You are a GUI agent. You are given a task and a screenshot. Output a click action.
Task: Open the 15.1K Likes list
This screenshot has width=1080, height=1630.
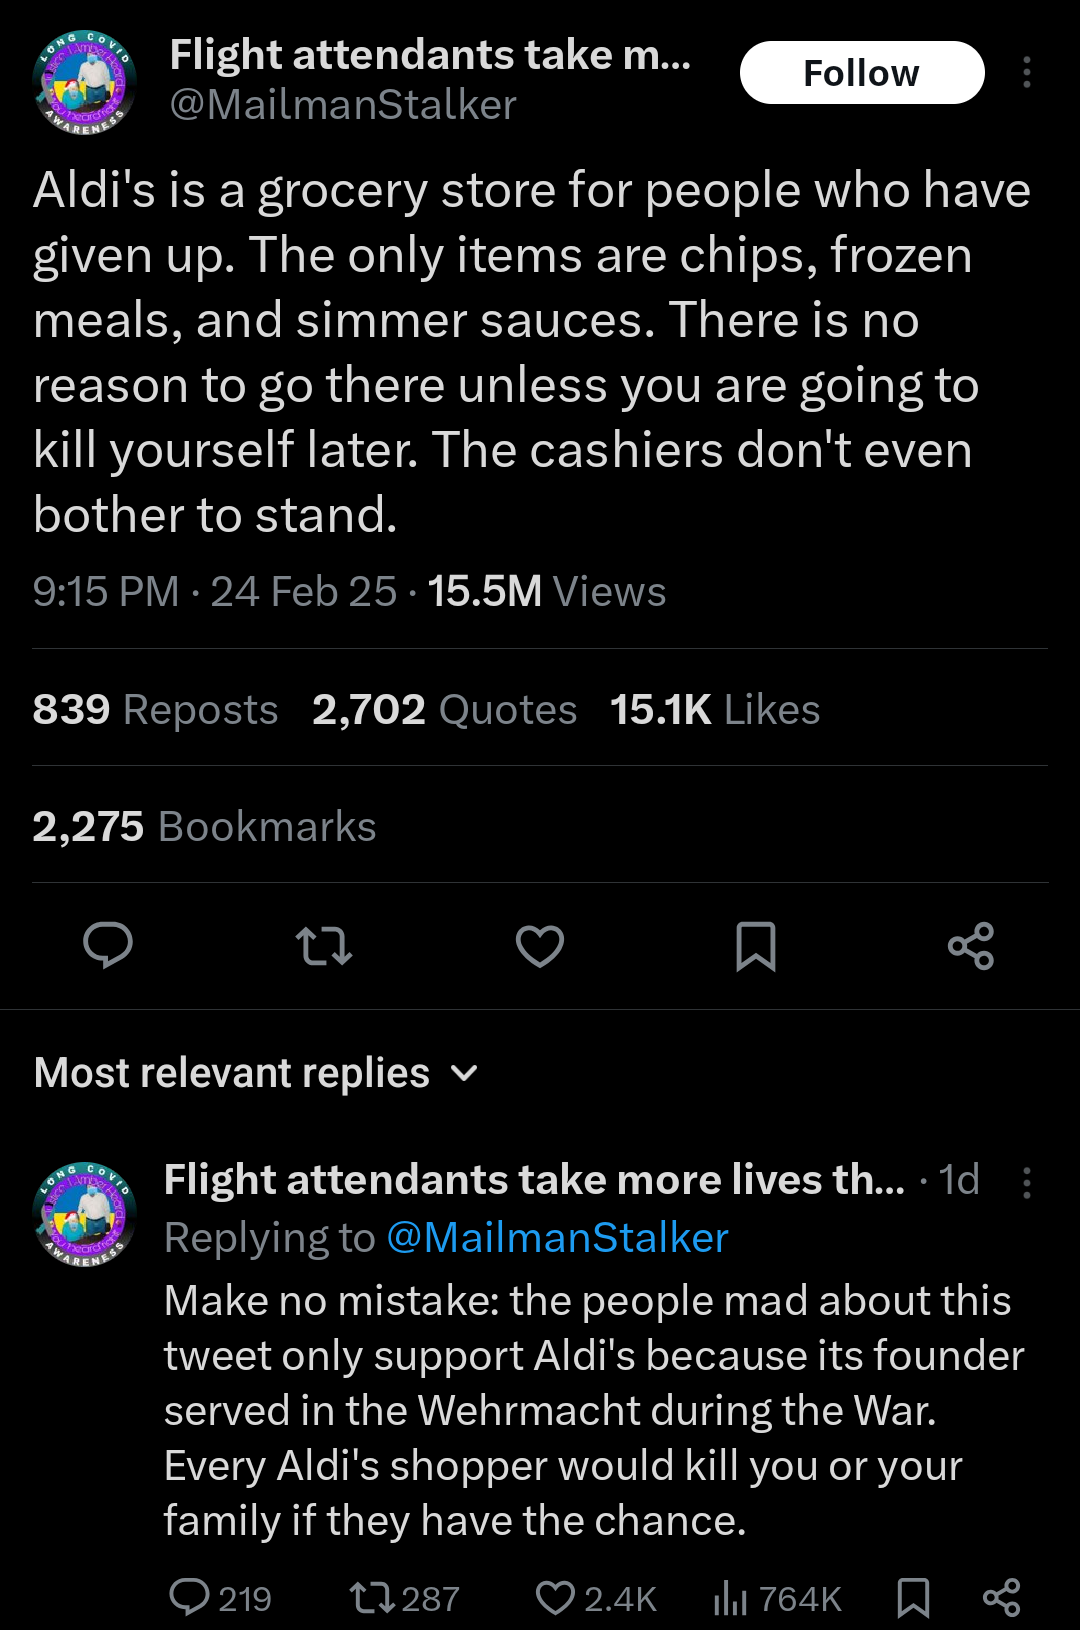[x=715, y=710]
